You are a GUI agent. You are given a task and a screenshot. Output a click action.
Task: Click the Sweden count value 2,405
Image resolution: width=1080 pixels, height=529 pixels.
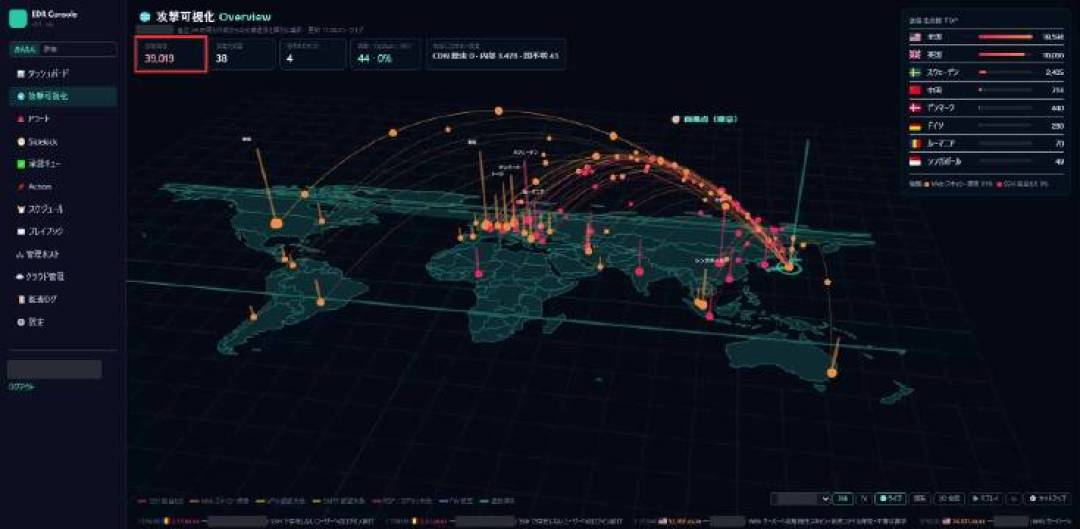point(1055,72)
